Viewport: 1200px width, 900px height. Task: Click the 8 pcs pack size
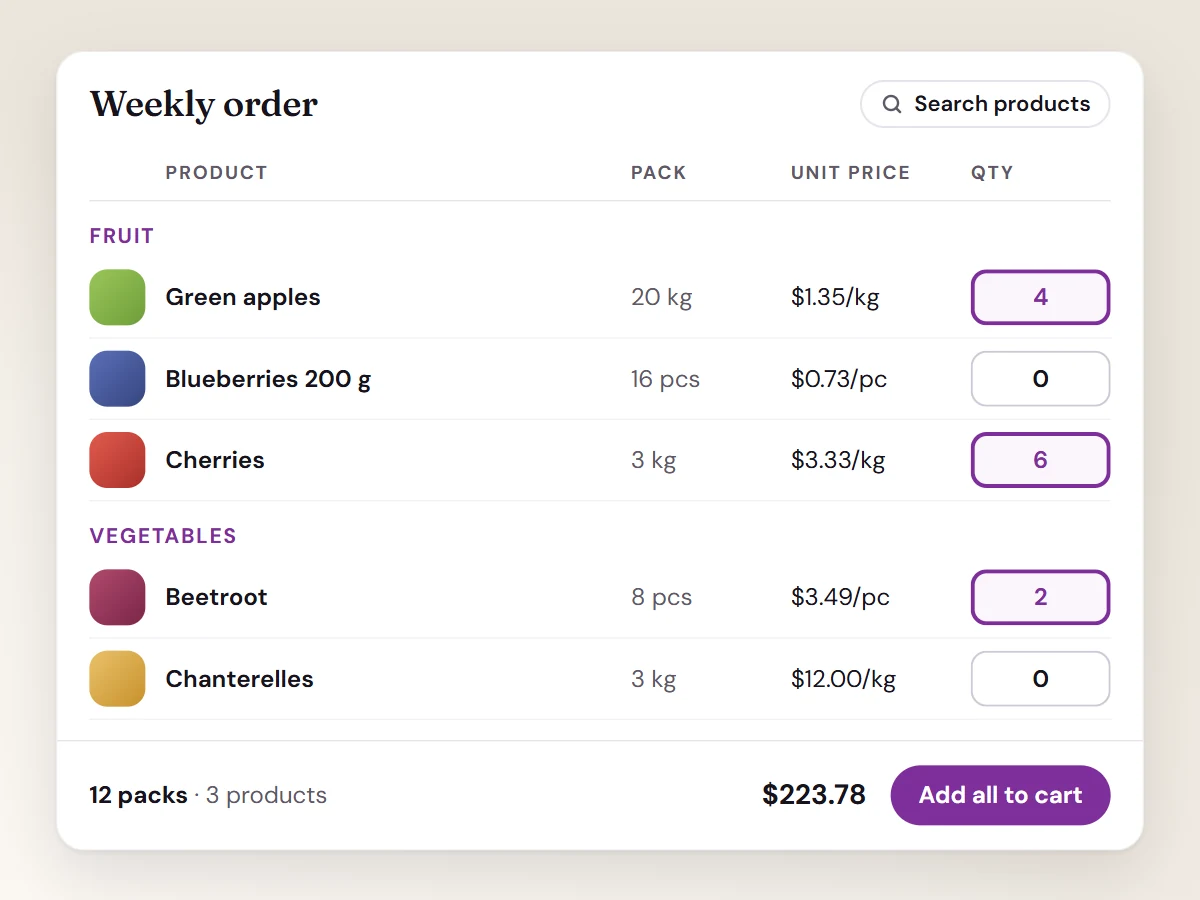(661, 597)
